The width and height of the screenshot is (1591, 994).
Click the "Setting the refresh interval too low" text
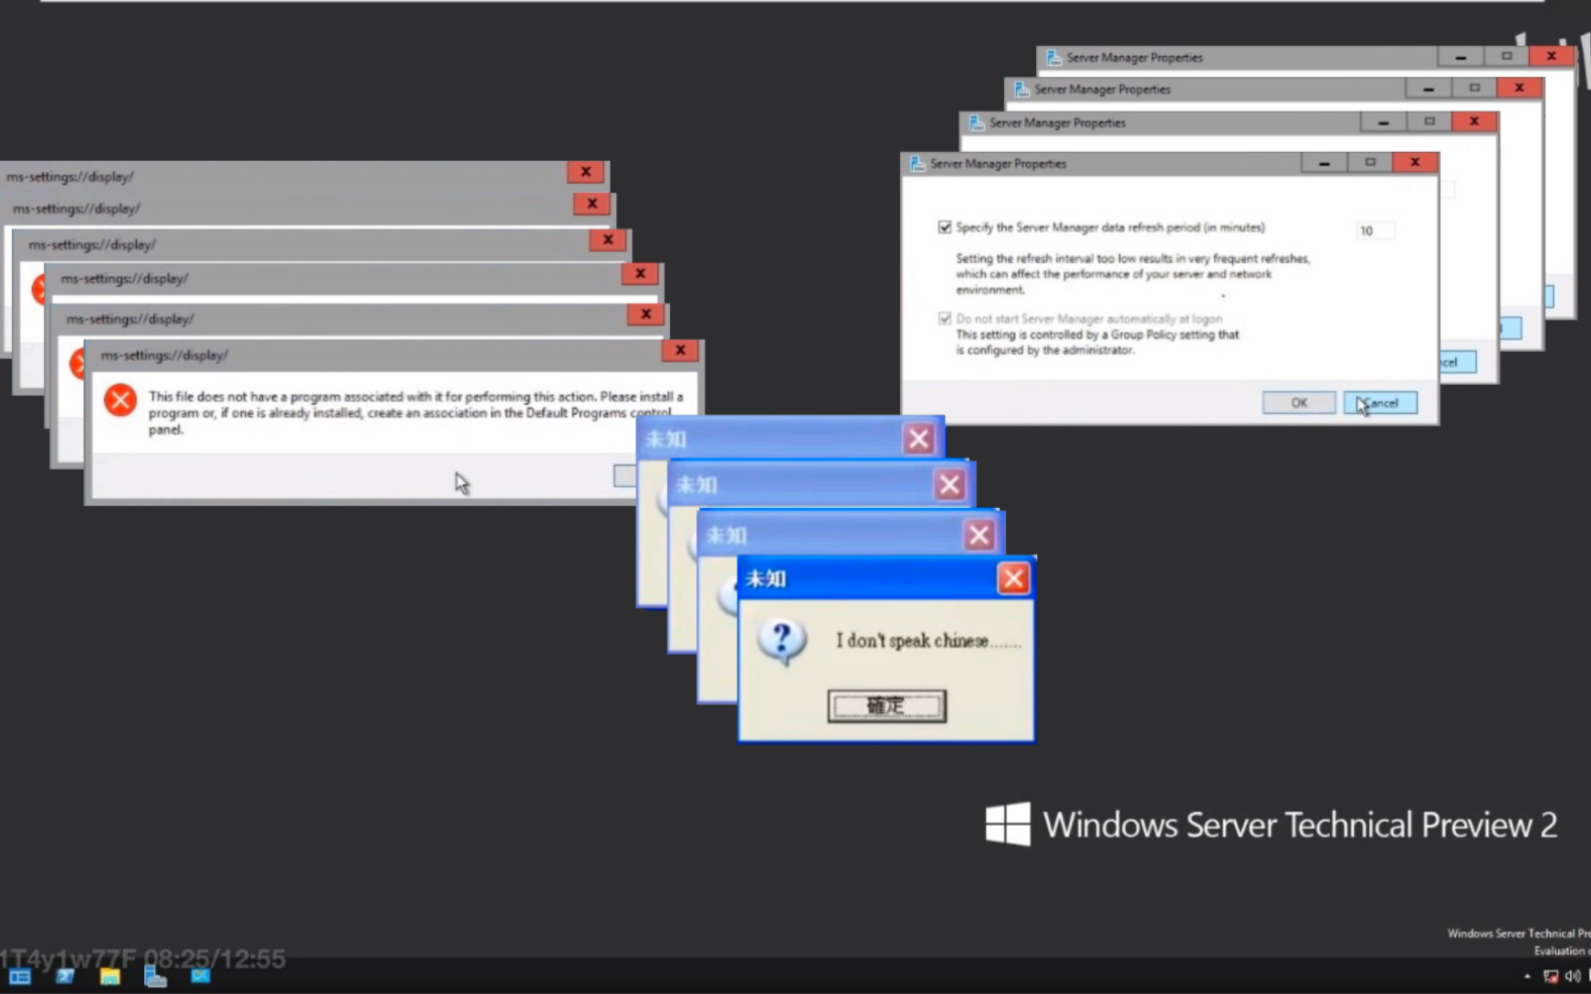point(1133,274)
